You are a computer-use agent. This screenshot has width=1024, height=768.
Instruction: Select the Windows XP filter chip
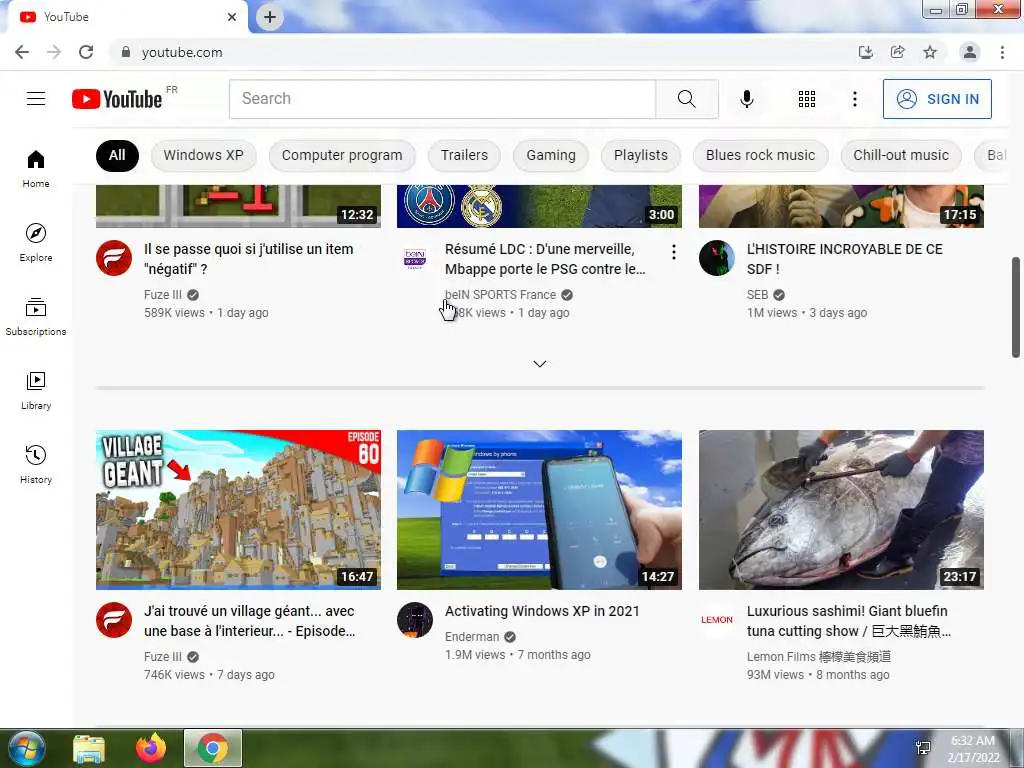(203, 155)
